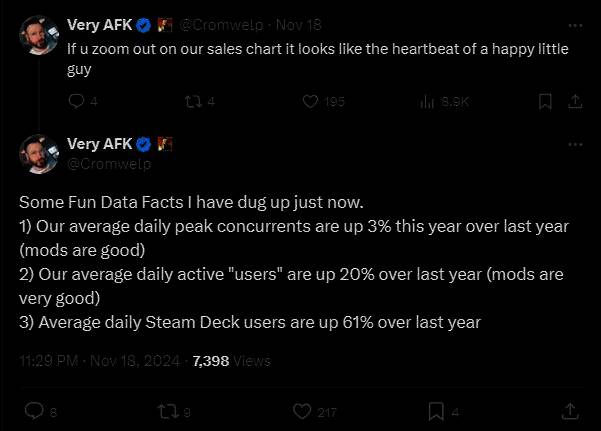Bookmark the main tweet with 4 bookmarks
Screen dimensions: 601x431
tap(437, 410)
